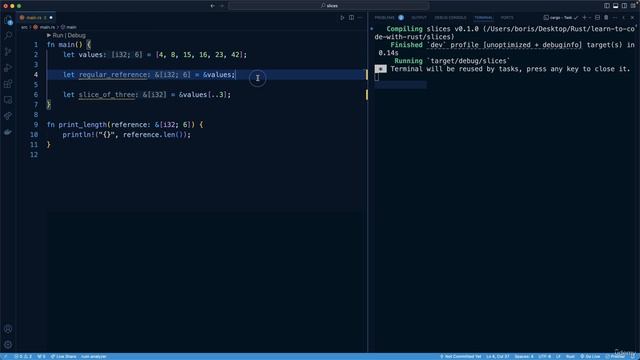This screenshot has width=640, height=360.
Task: Open the Explorer view in activity bar
Action: [8, 20]
